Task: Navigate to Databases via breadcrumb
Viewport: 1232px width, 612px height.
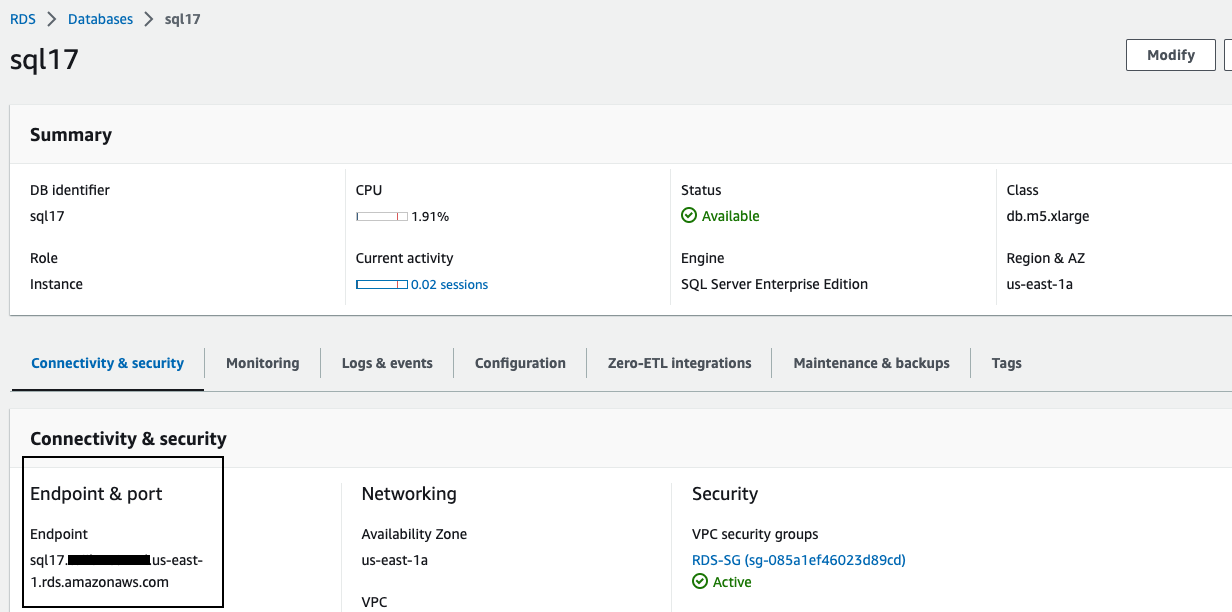Action: 100,19
